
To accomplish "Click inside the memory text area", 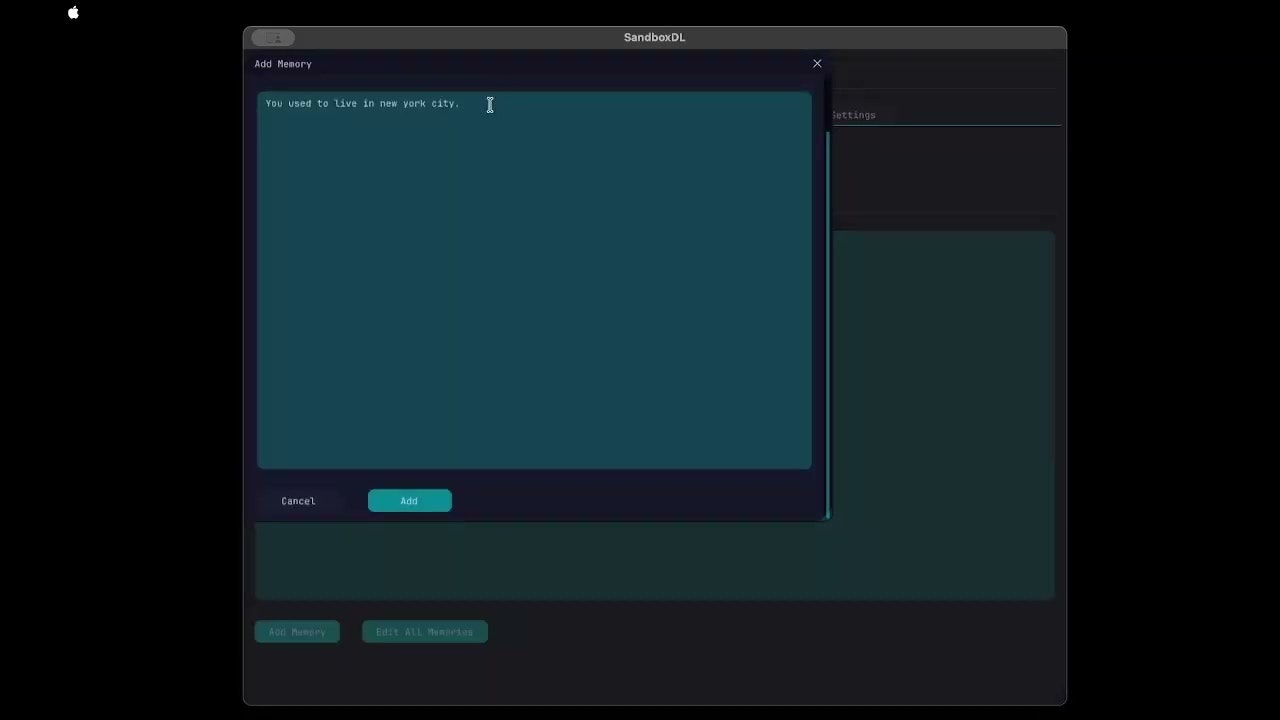I will [535, 280].
